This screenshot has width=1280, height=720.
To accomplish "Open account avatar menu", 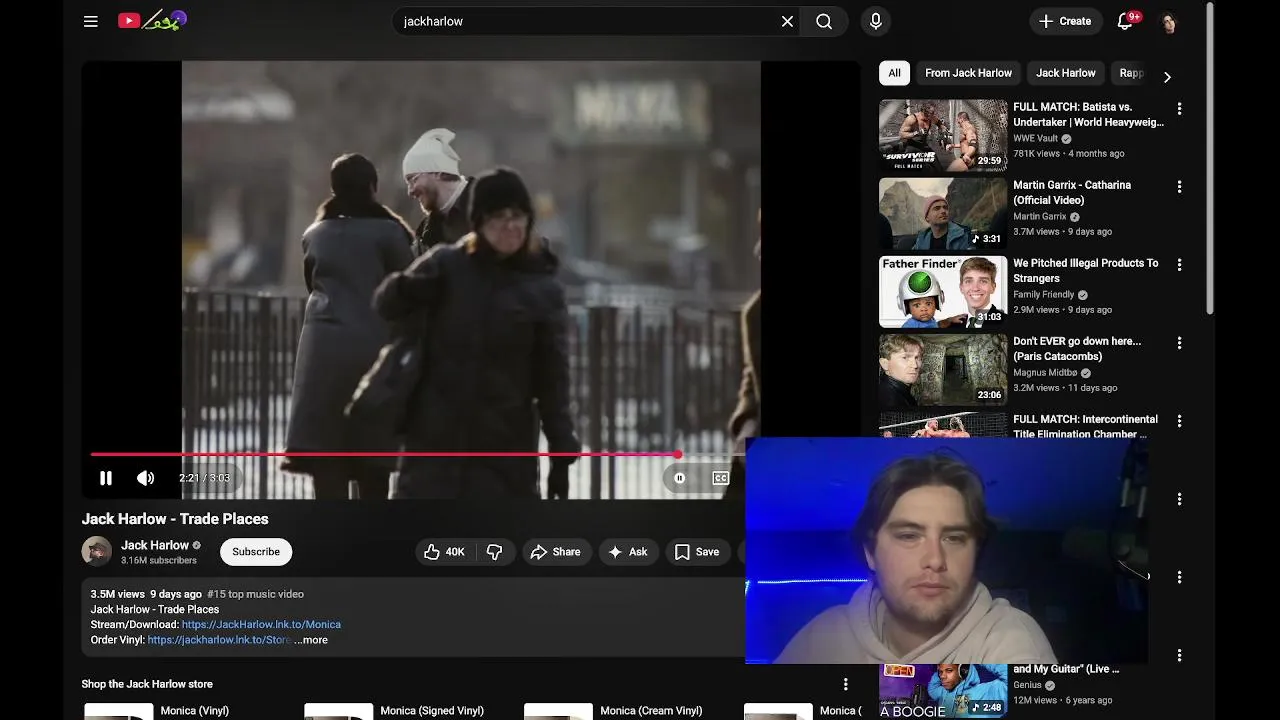I will [x=1169, y=21].
